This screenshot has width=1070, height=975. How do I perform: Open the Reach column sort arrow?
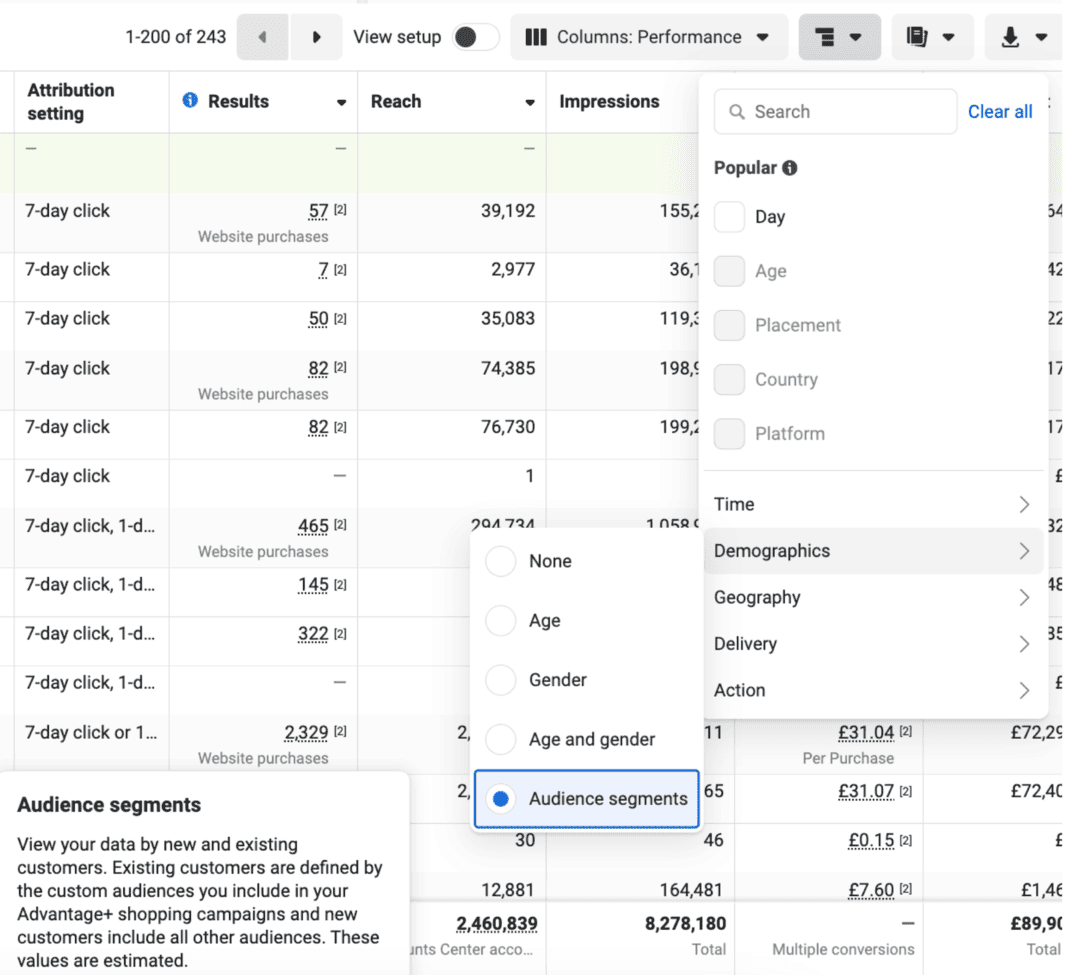530,102
